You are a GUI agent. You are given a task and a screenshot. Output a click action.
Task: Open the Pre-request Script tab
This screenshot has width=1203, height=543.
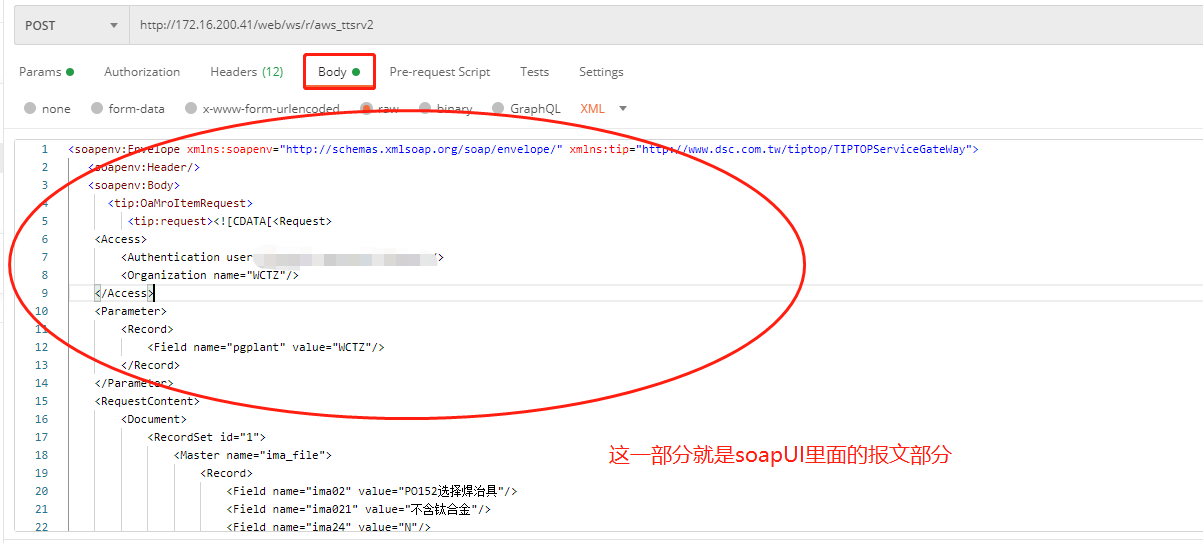click(440, 72)
